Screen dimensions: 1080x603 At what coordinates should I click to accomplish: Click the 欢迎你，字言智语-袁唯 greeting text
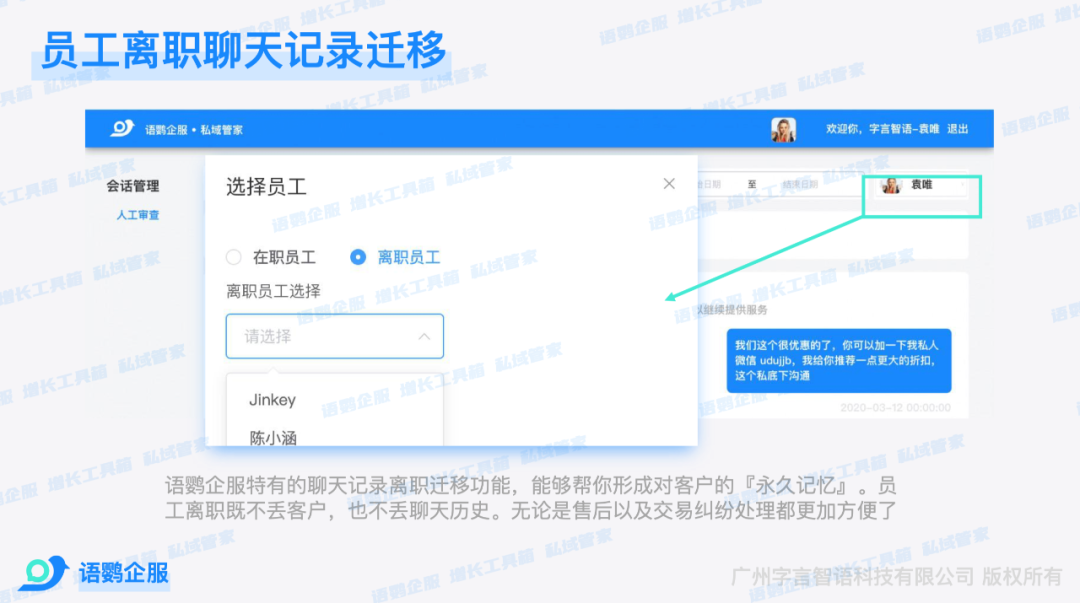[x=882, y=130]
